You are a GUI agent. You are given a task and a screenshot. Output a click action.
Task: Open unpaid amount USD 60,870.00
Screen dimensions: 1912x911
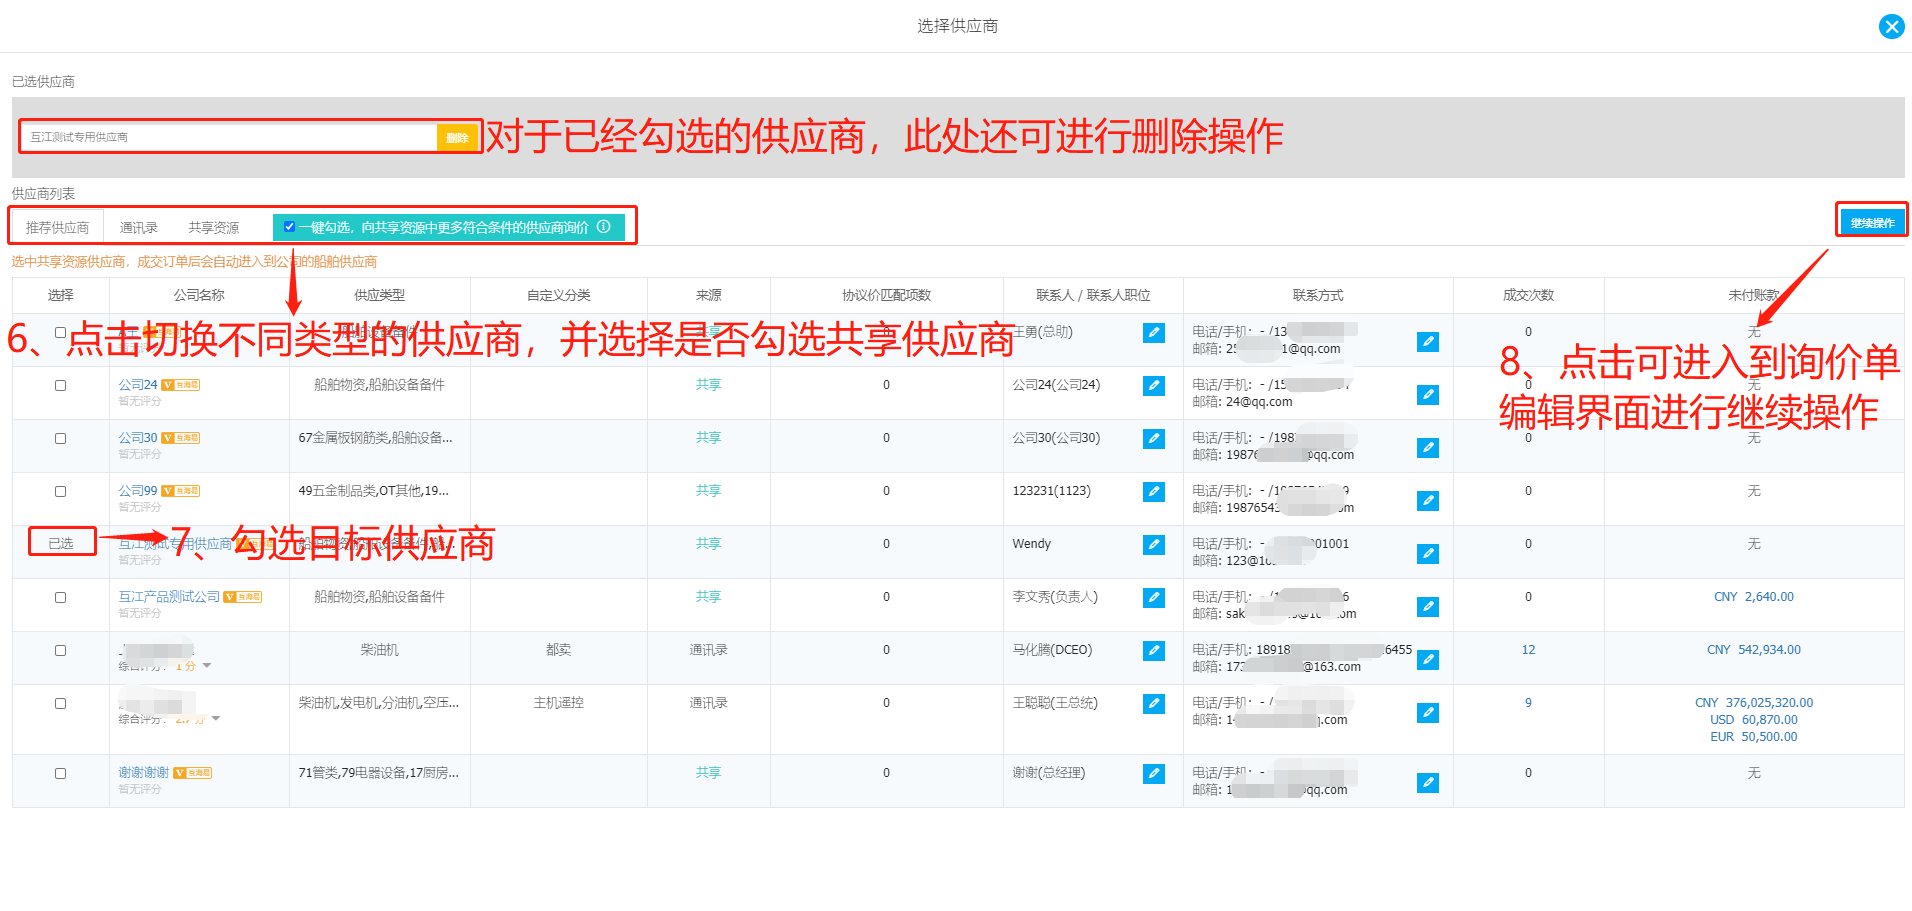click(1754, 720)
